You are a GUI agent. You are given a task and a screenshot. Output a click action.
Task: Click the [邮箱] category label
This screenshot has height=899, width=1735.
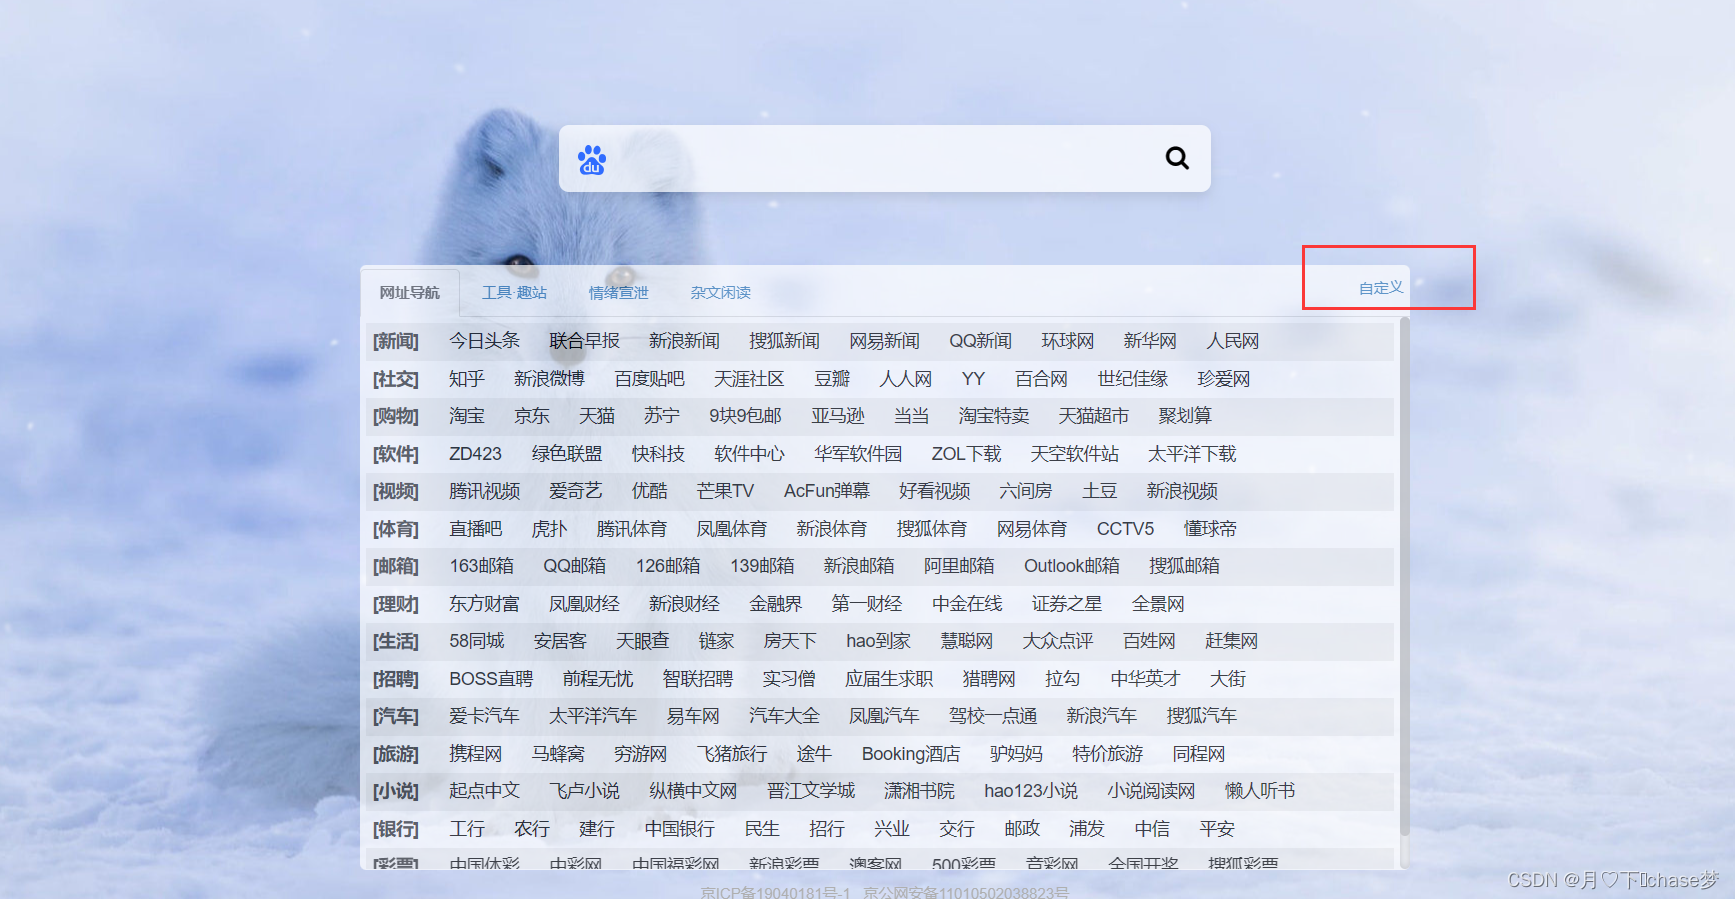point(396,566)
